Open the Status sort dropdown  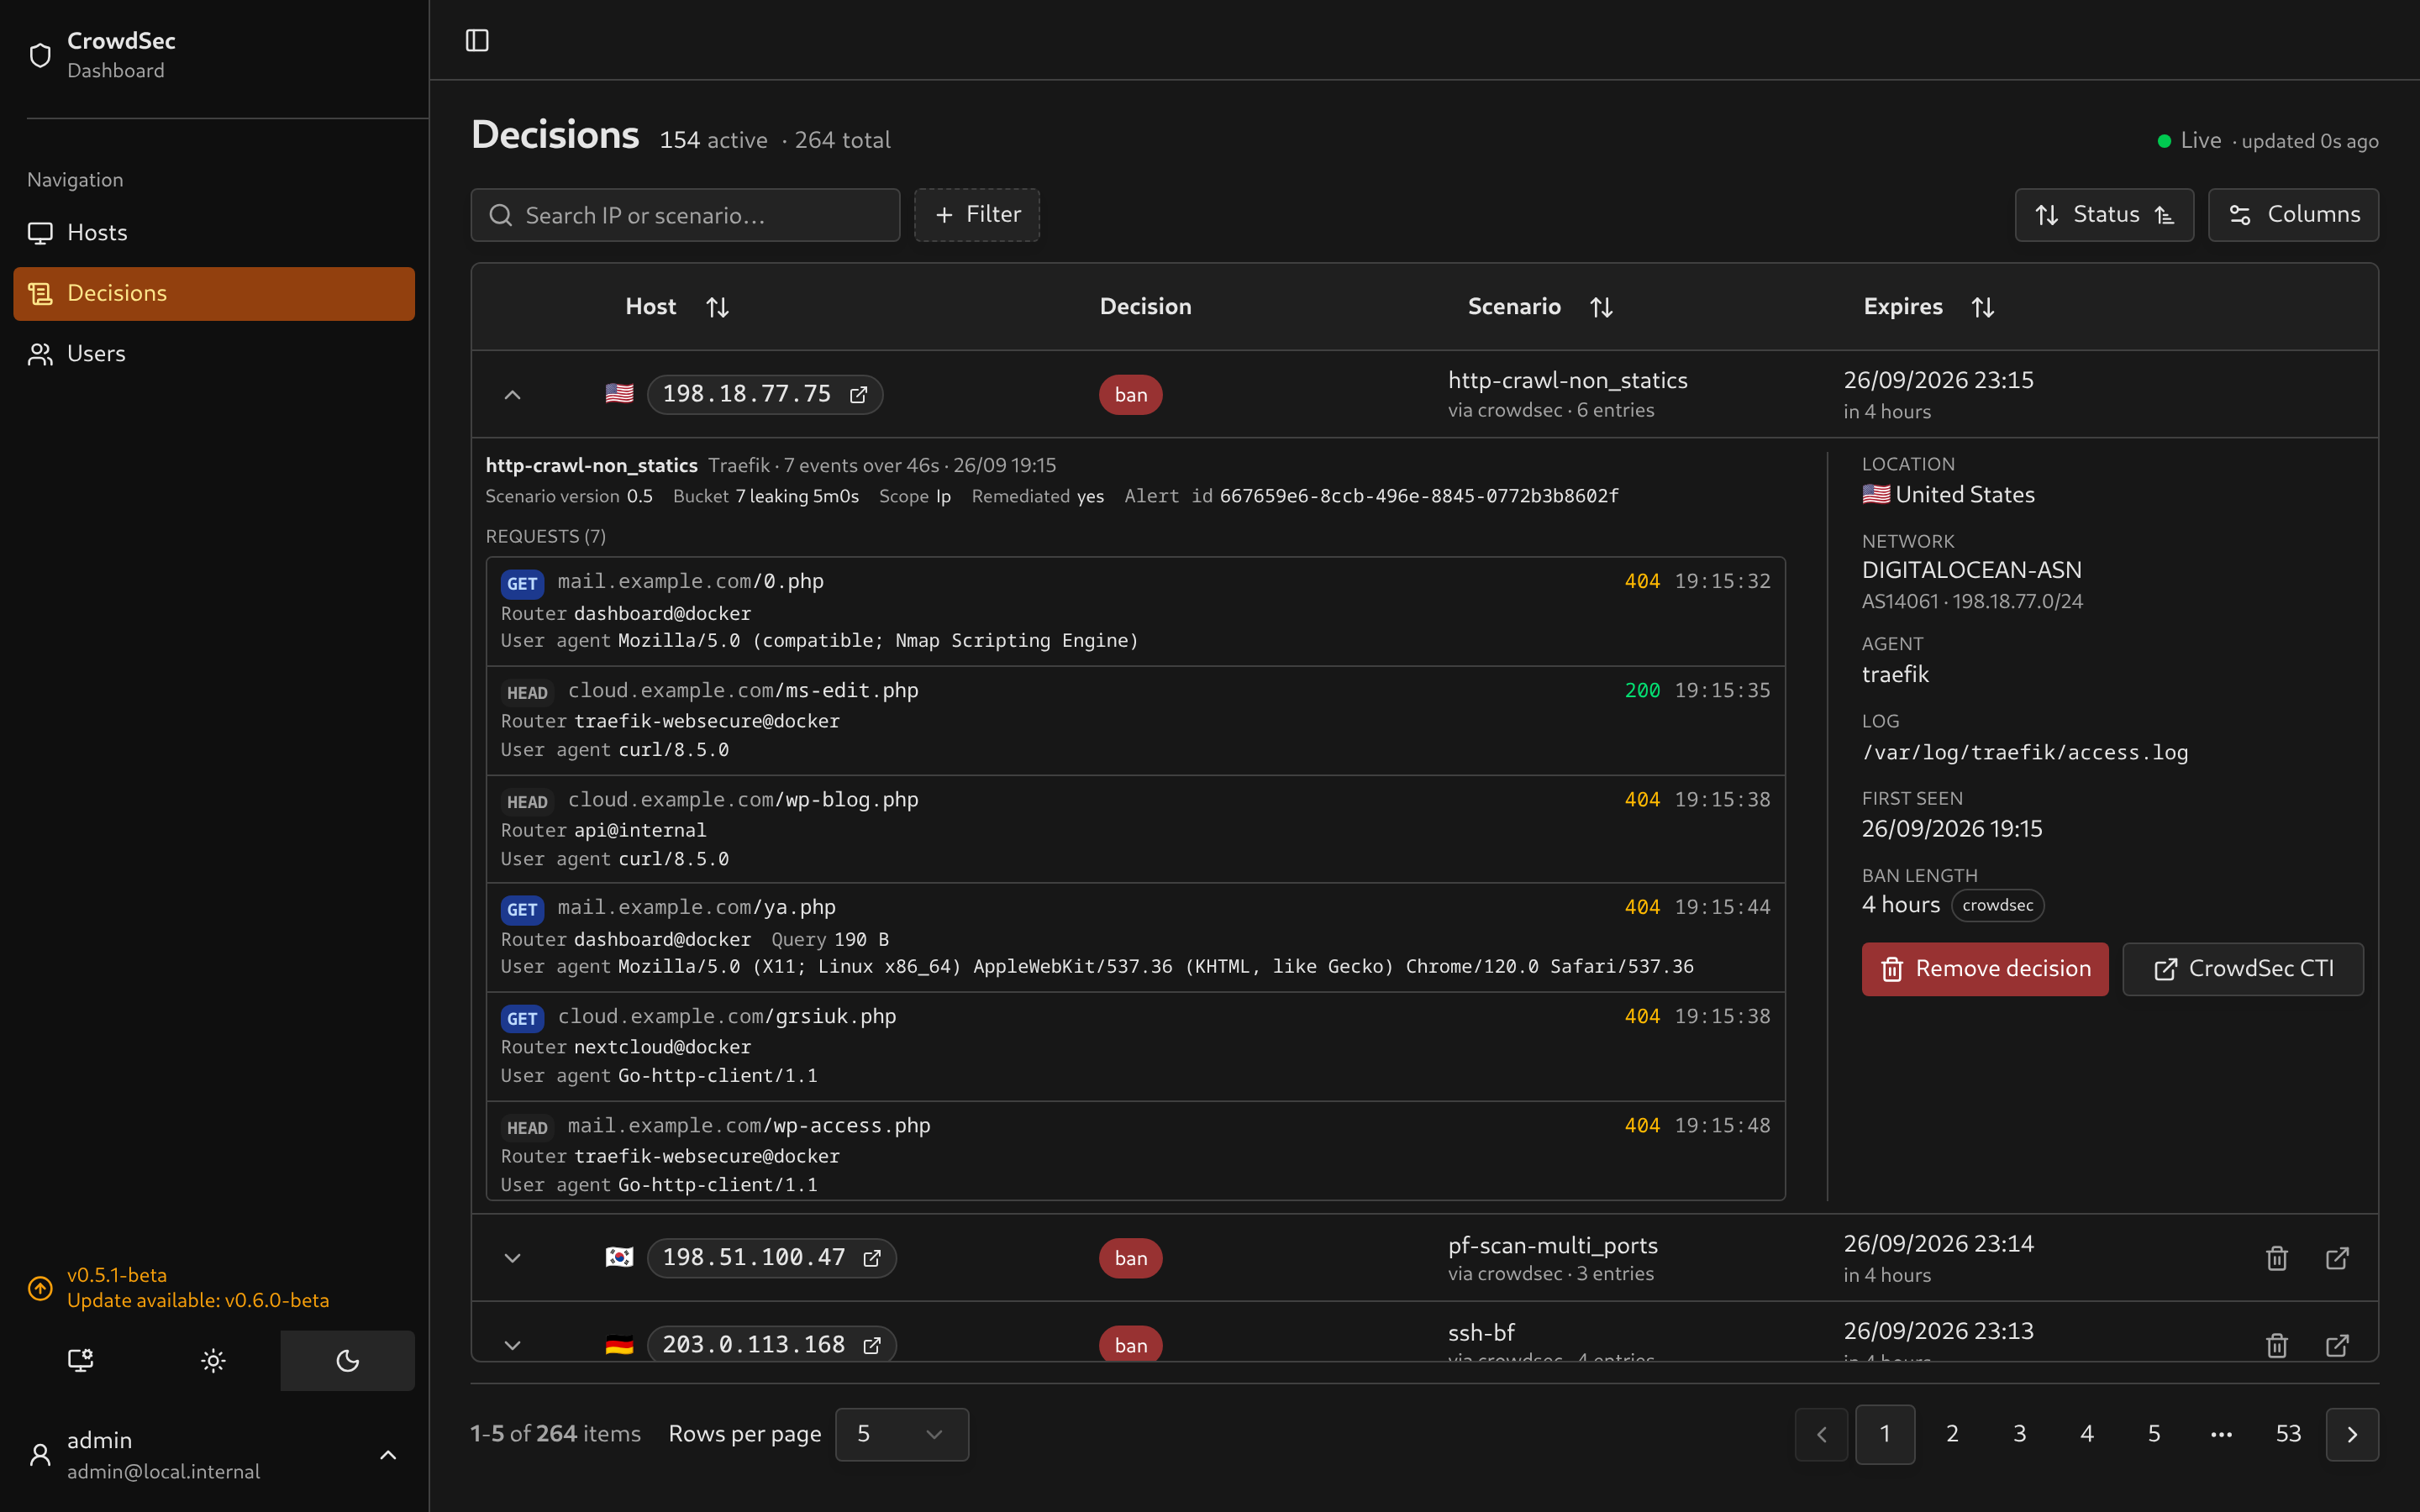2104,214
